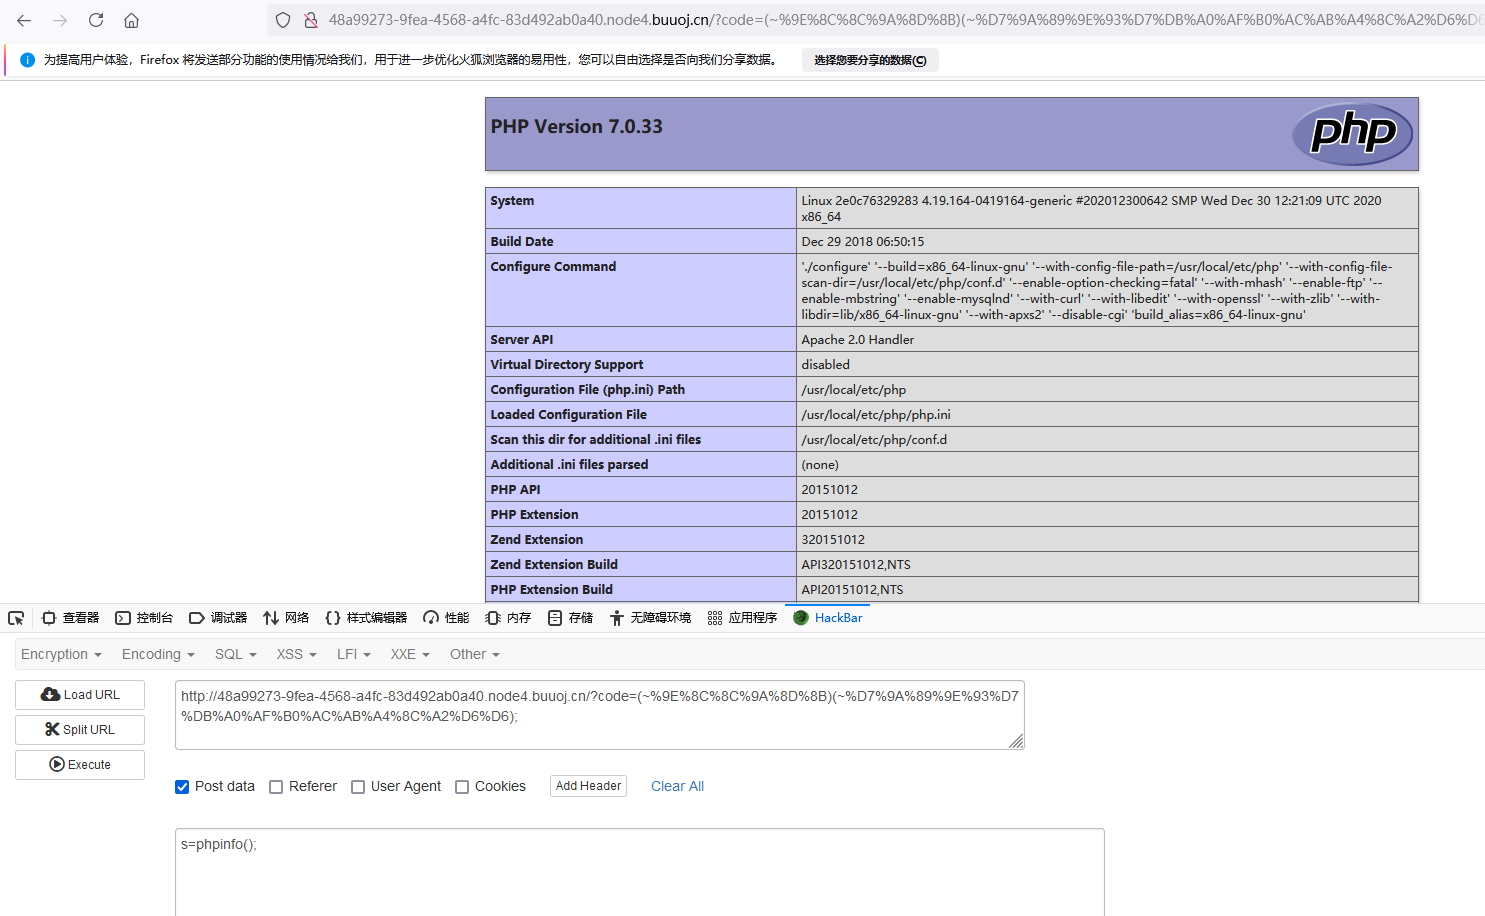The height and width of the screenshot is (916, 1485).
Task: Open the browser home page icon
Action: tap(131, 20)
